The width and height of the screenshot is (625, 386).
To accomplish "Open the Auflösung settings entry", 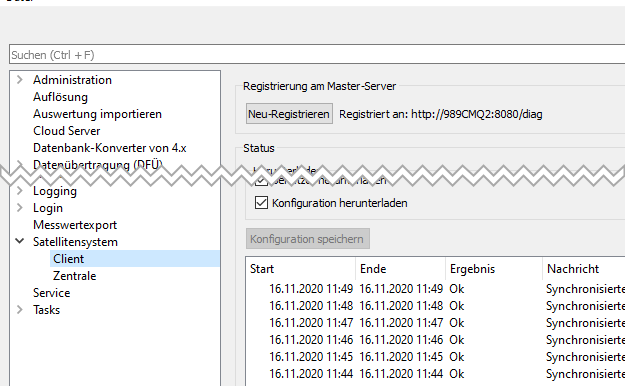I will (x=60, y=97).
